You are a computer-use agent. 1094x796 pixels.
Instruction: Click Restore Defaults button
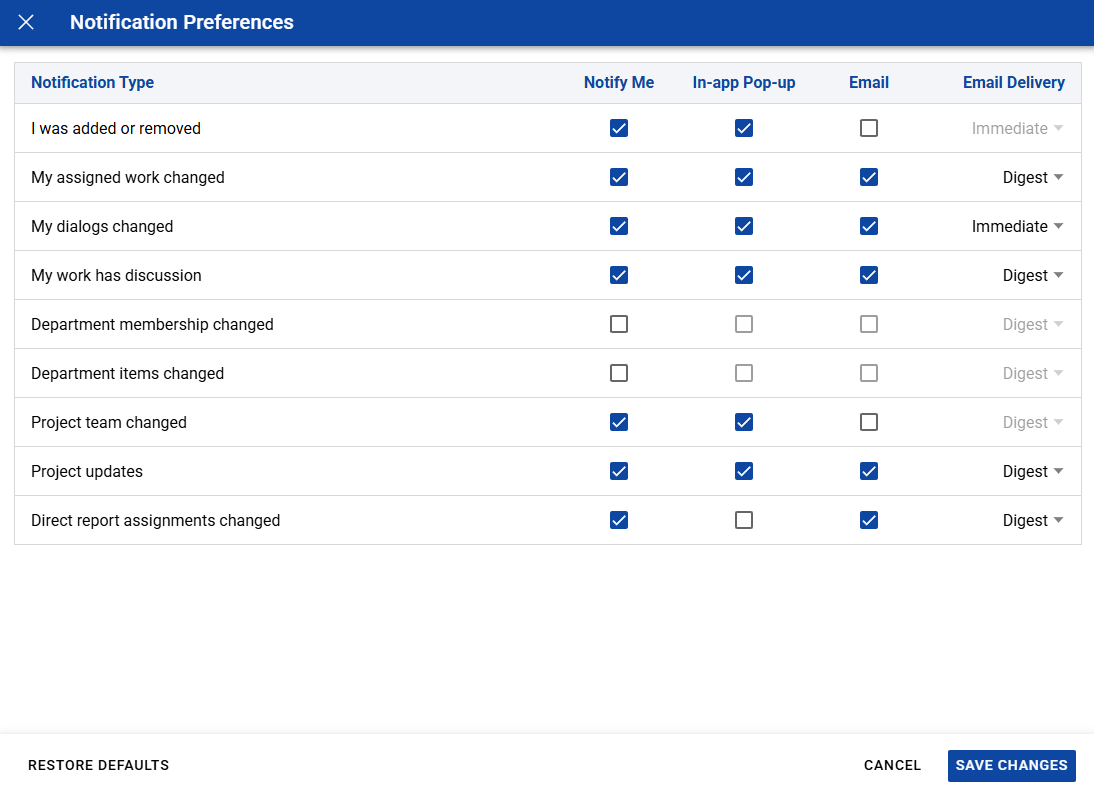98,765
